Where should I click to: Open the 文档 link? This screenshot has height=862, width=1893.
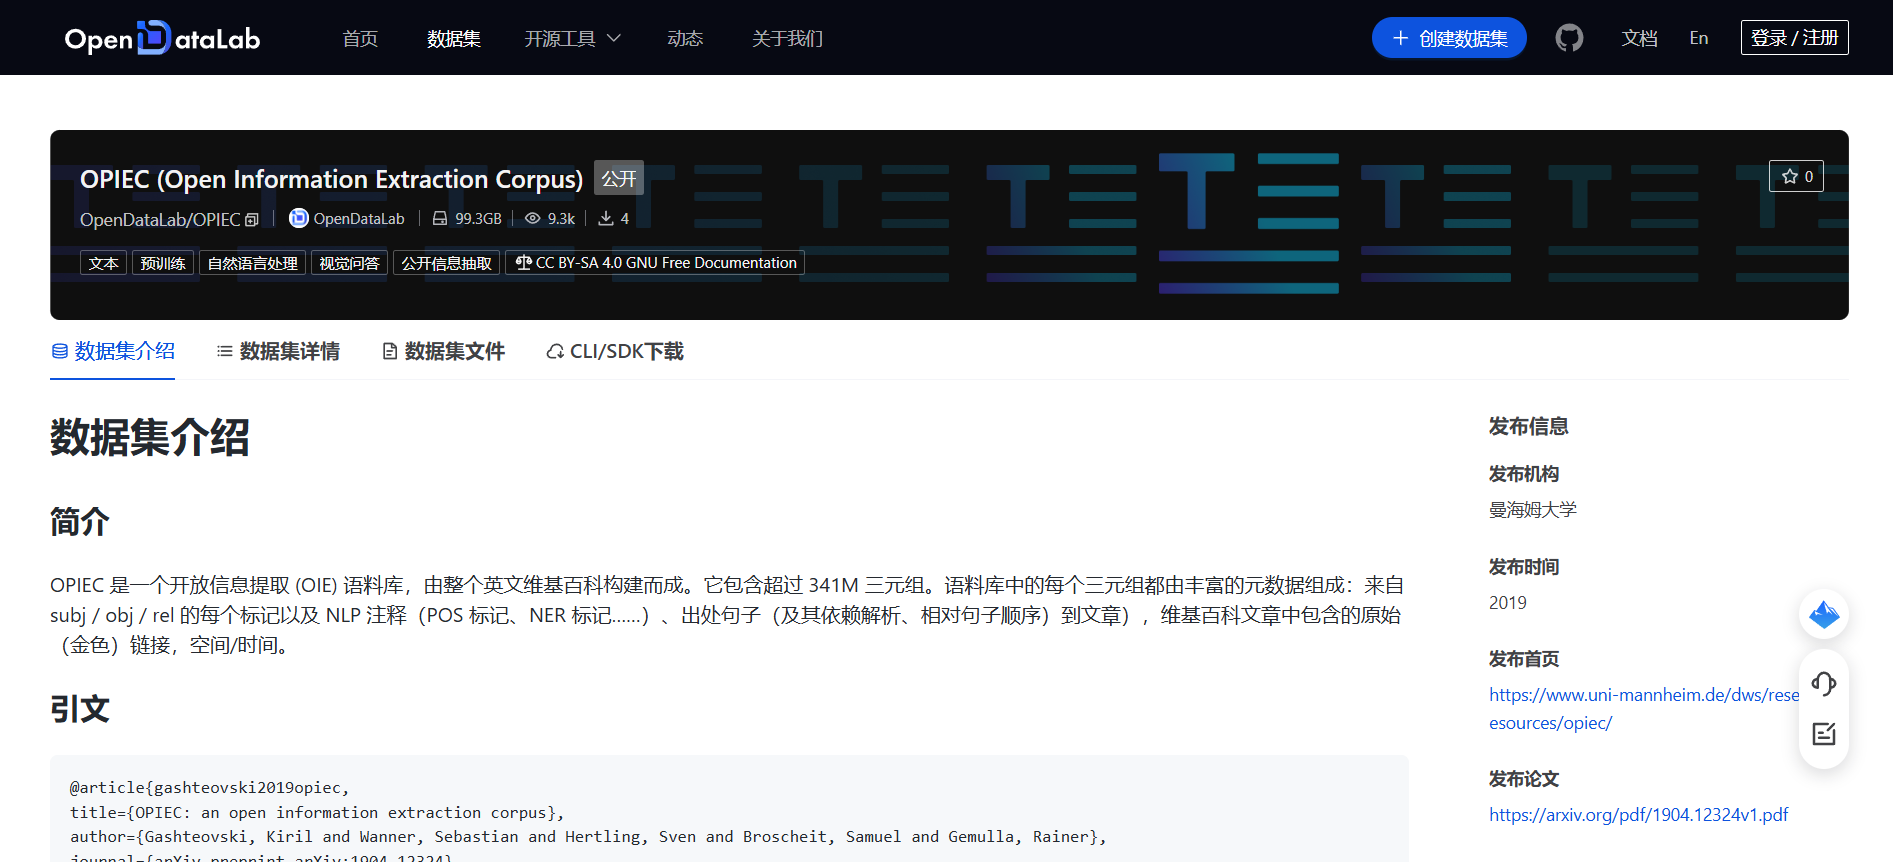click(1639, 38)
